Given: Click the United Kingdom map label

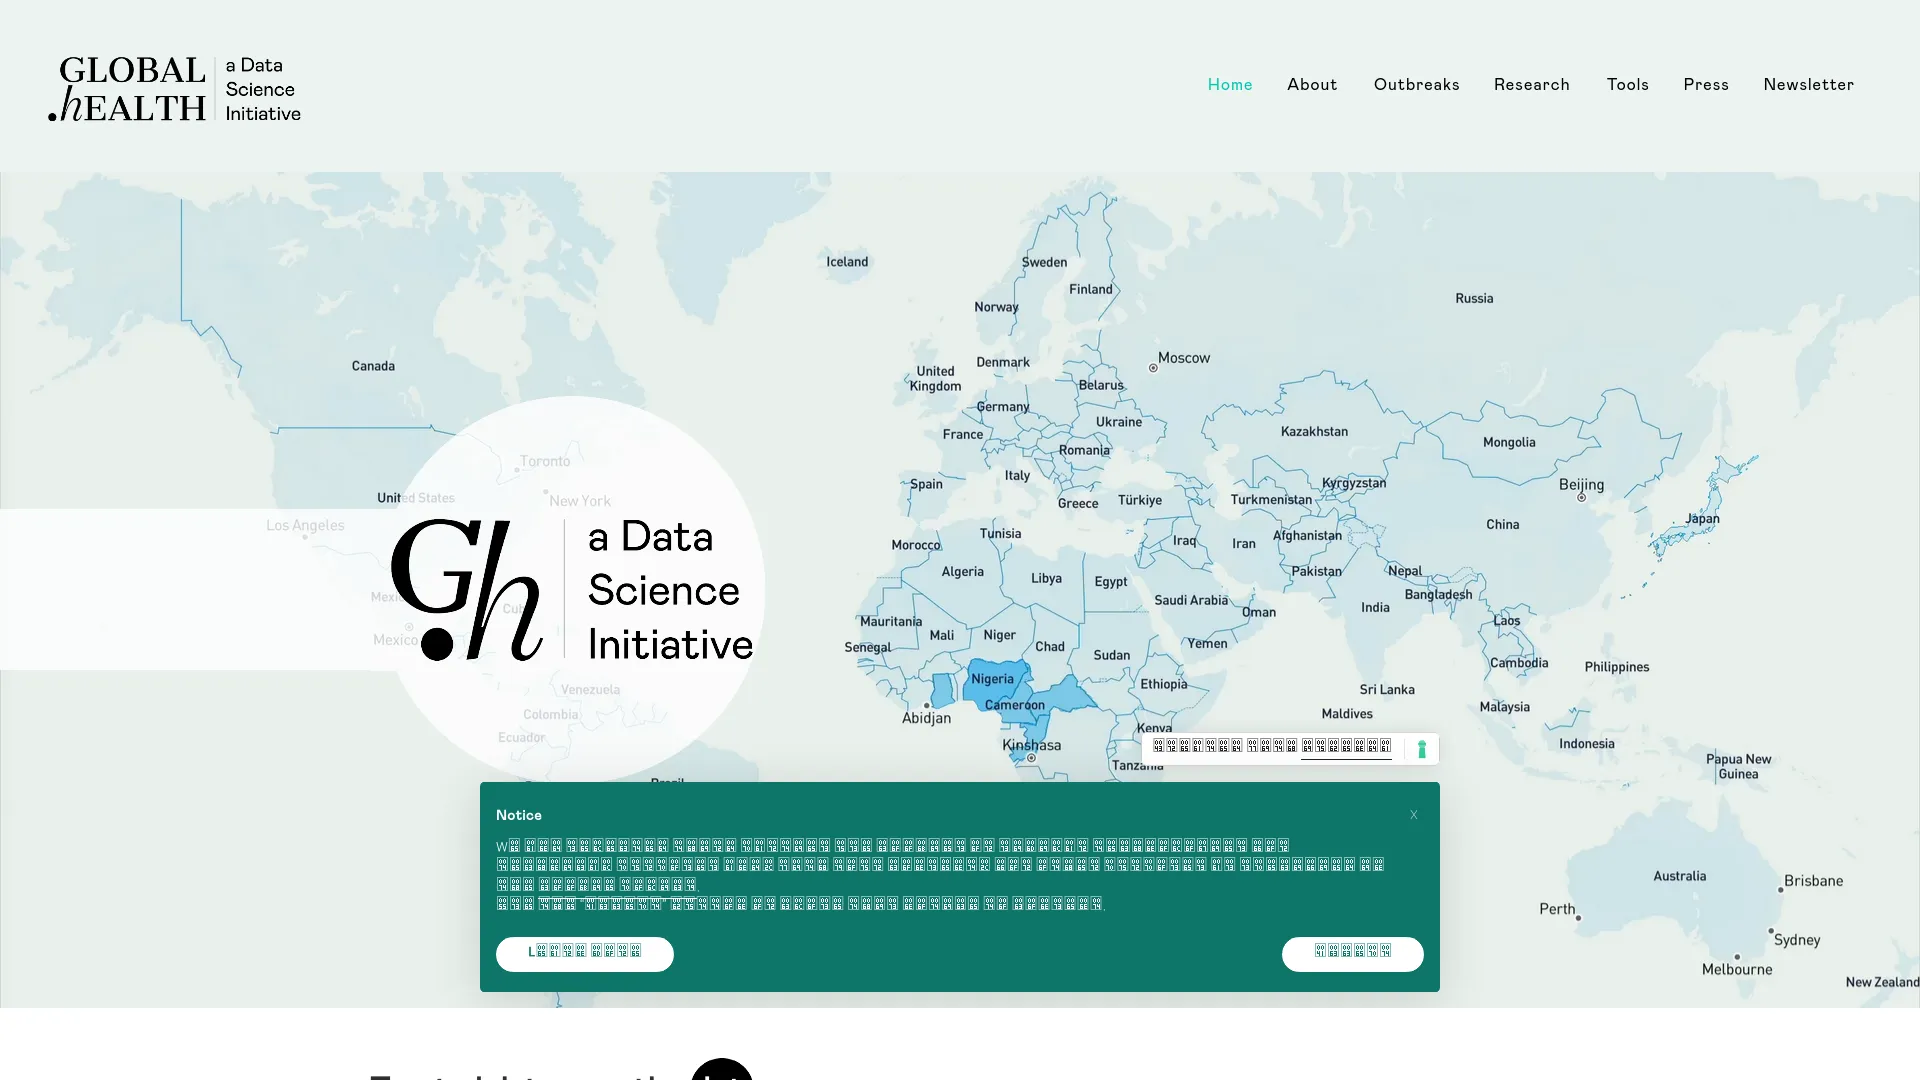Looking at the screenshot, I should coord(935,378).
